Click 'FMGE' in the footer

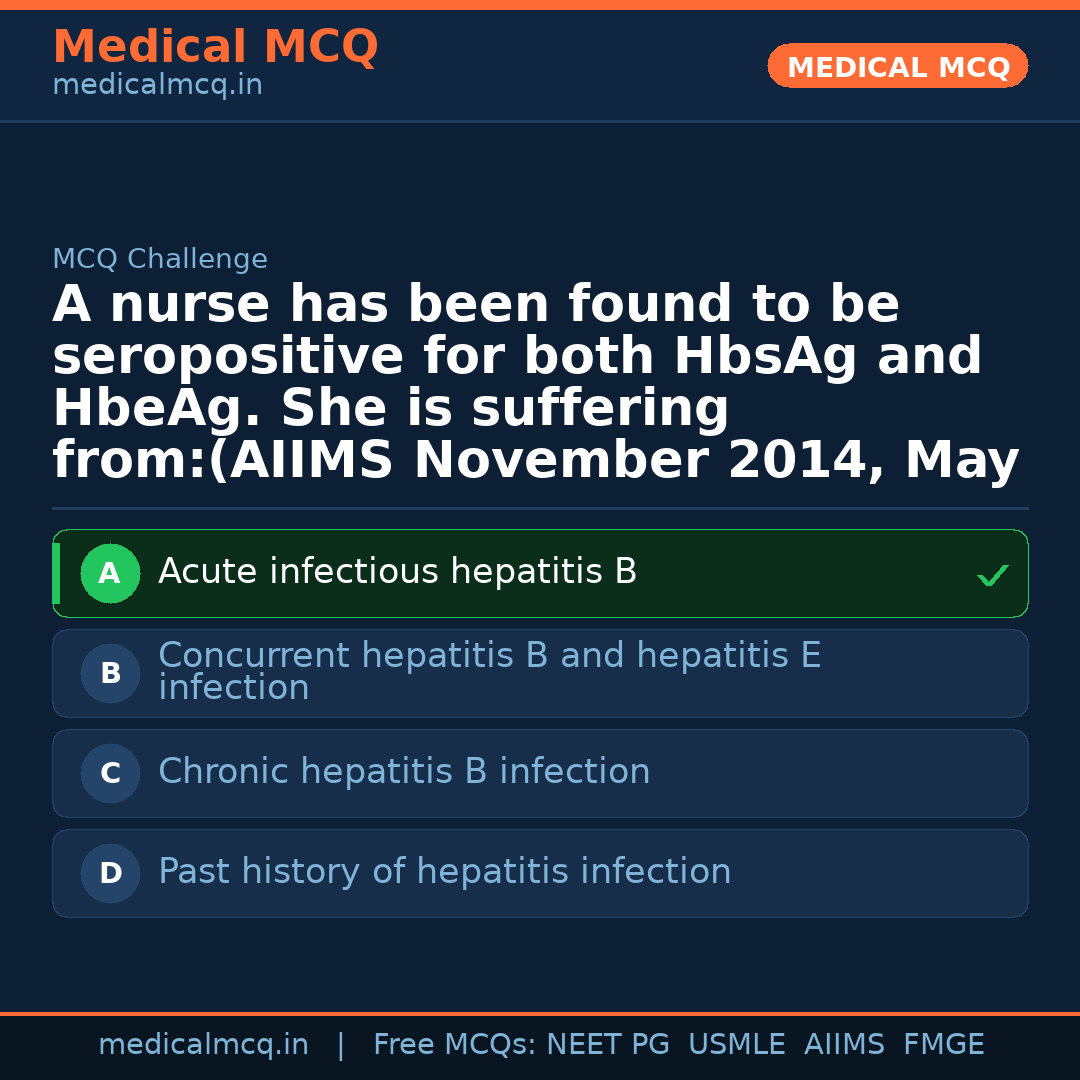coord(943,1045)
